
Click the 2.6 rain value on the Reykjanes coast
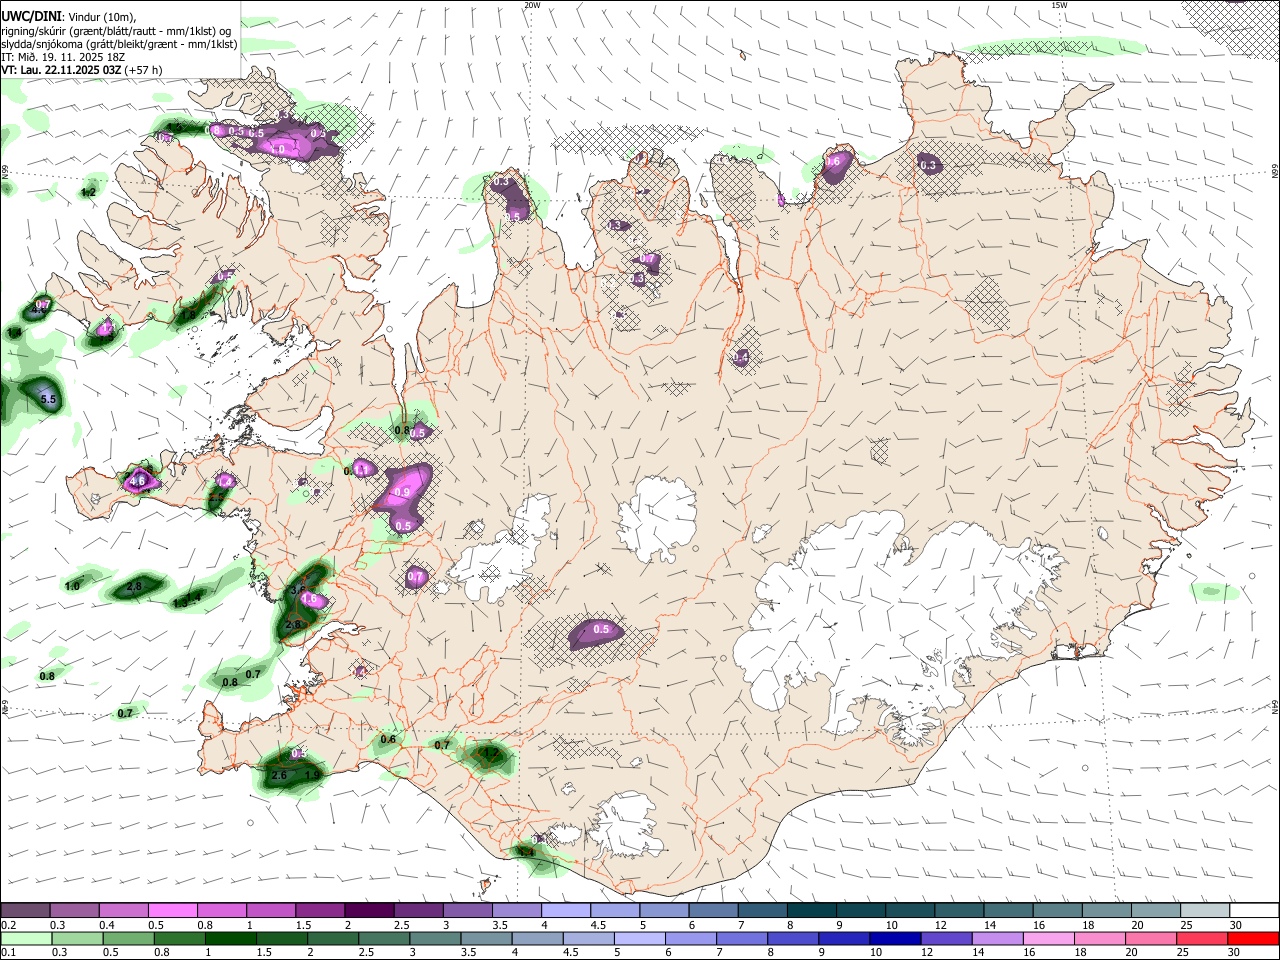click(279, 775)
